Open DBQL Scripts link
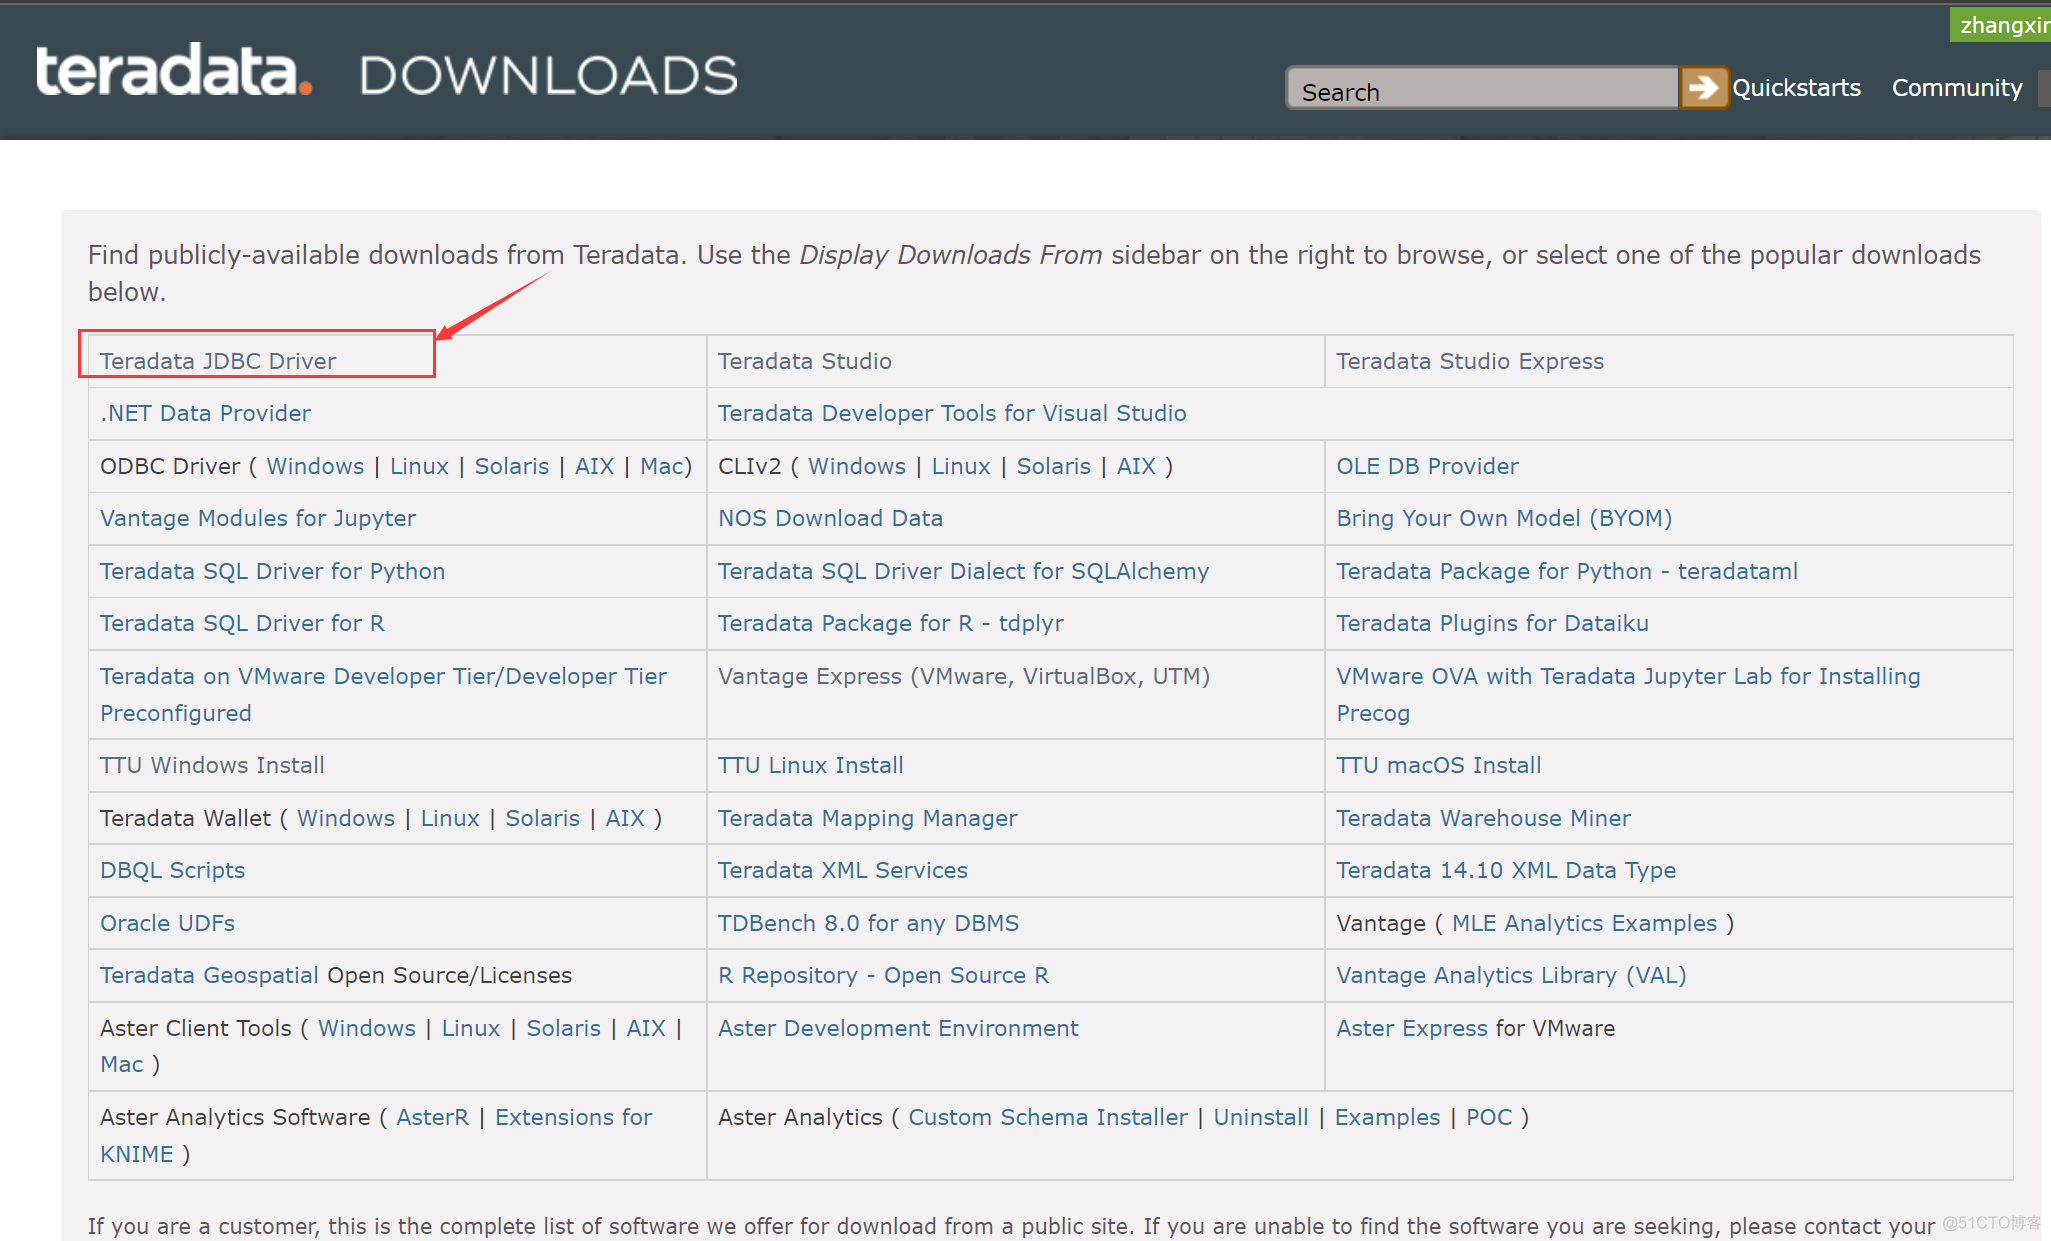This screenshot has width=2051, height=1241. 172,870
